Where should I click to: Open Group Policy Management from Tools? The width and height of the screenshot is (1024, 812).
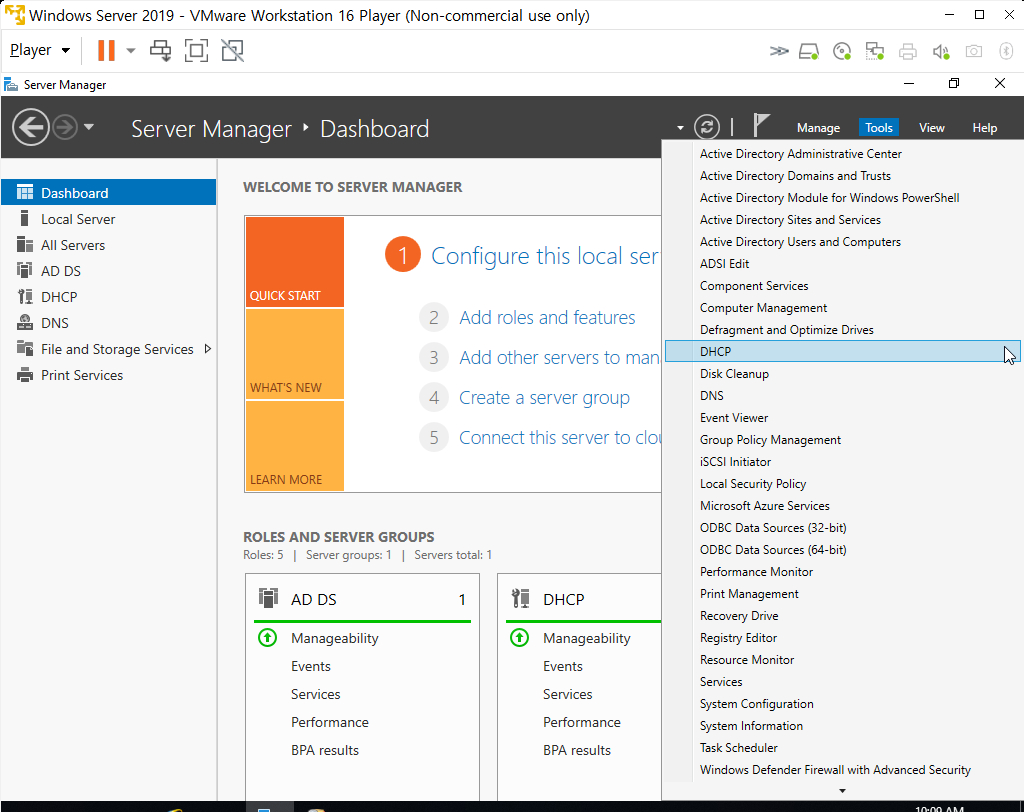click(x=842, y=440)
